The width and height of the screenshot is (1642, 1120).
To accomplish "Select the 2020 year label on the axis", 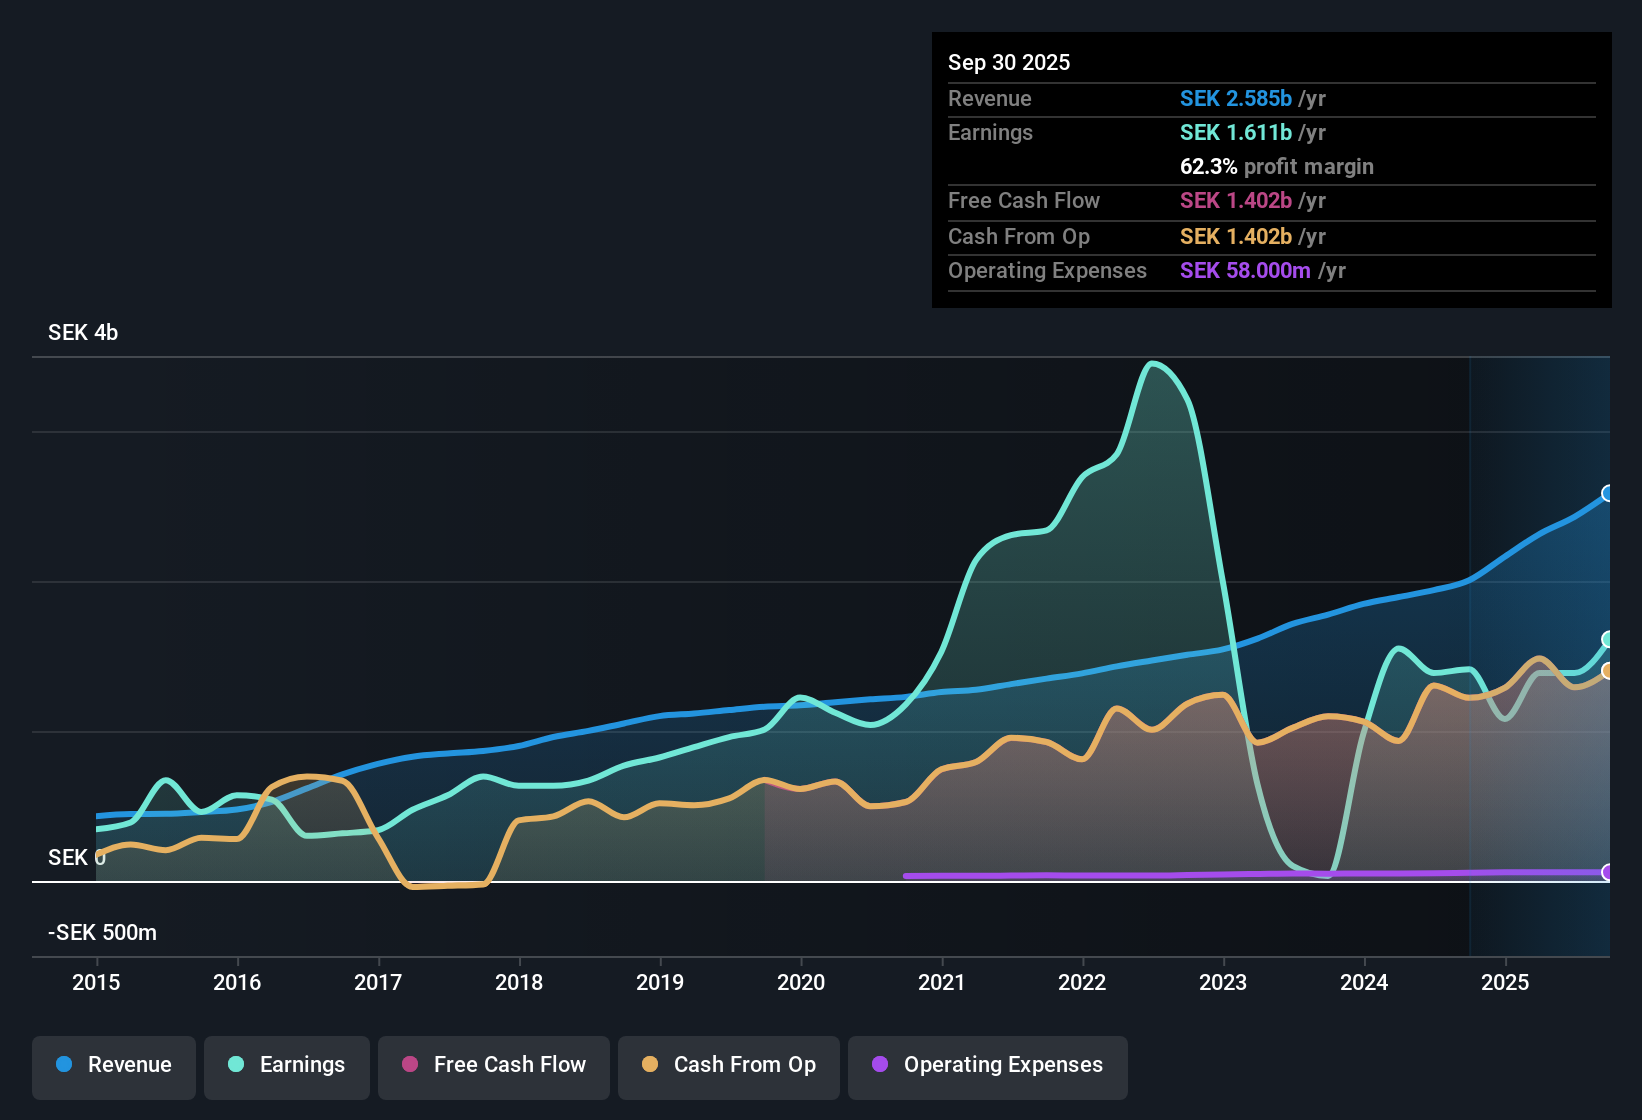I will point(801,983).
